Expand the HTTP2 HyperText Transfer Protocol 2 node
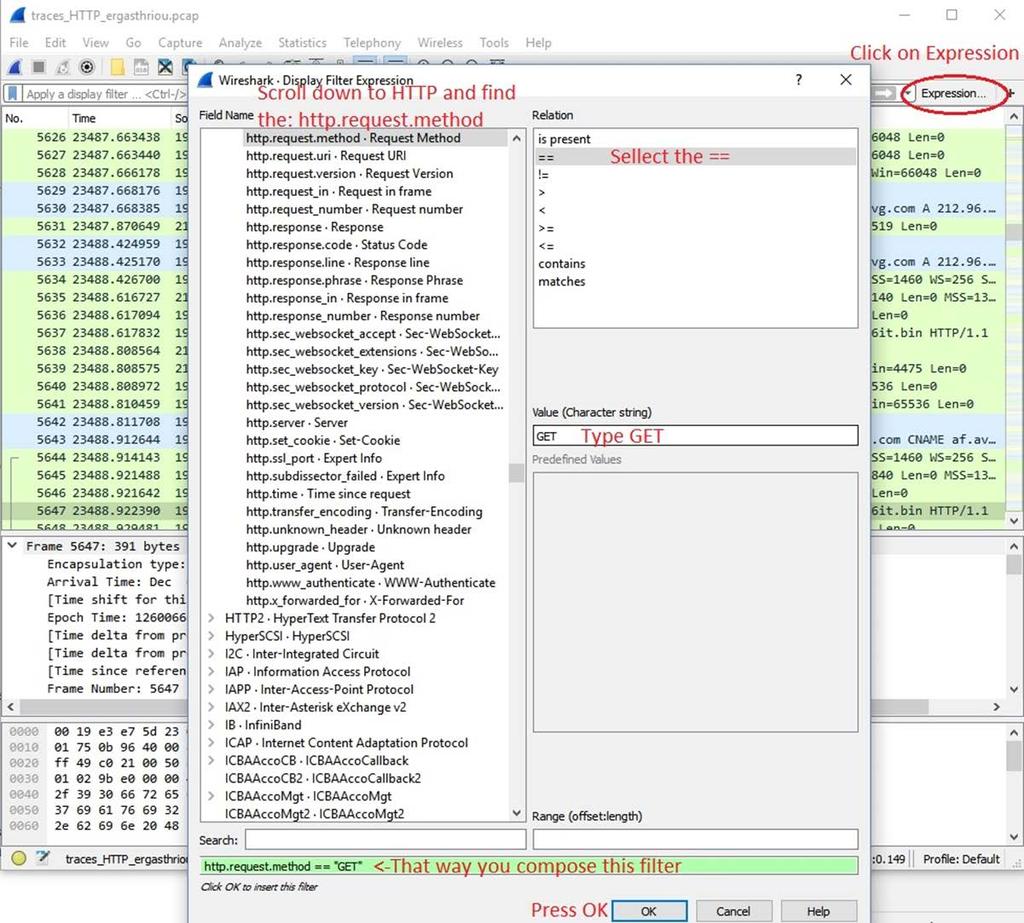 point(211,618)
